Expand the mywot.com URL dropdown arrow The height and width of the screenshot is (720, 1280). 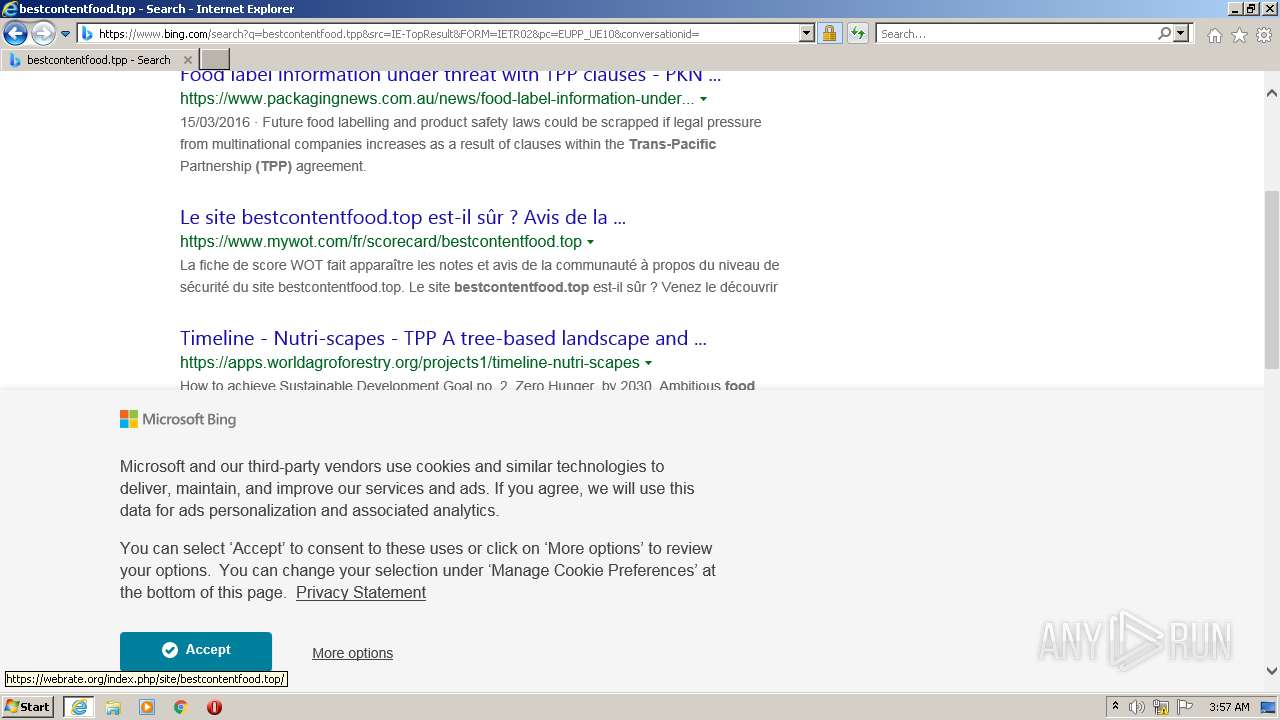(x=591, y=242)
